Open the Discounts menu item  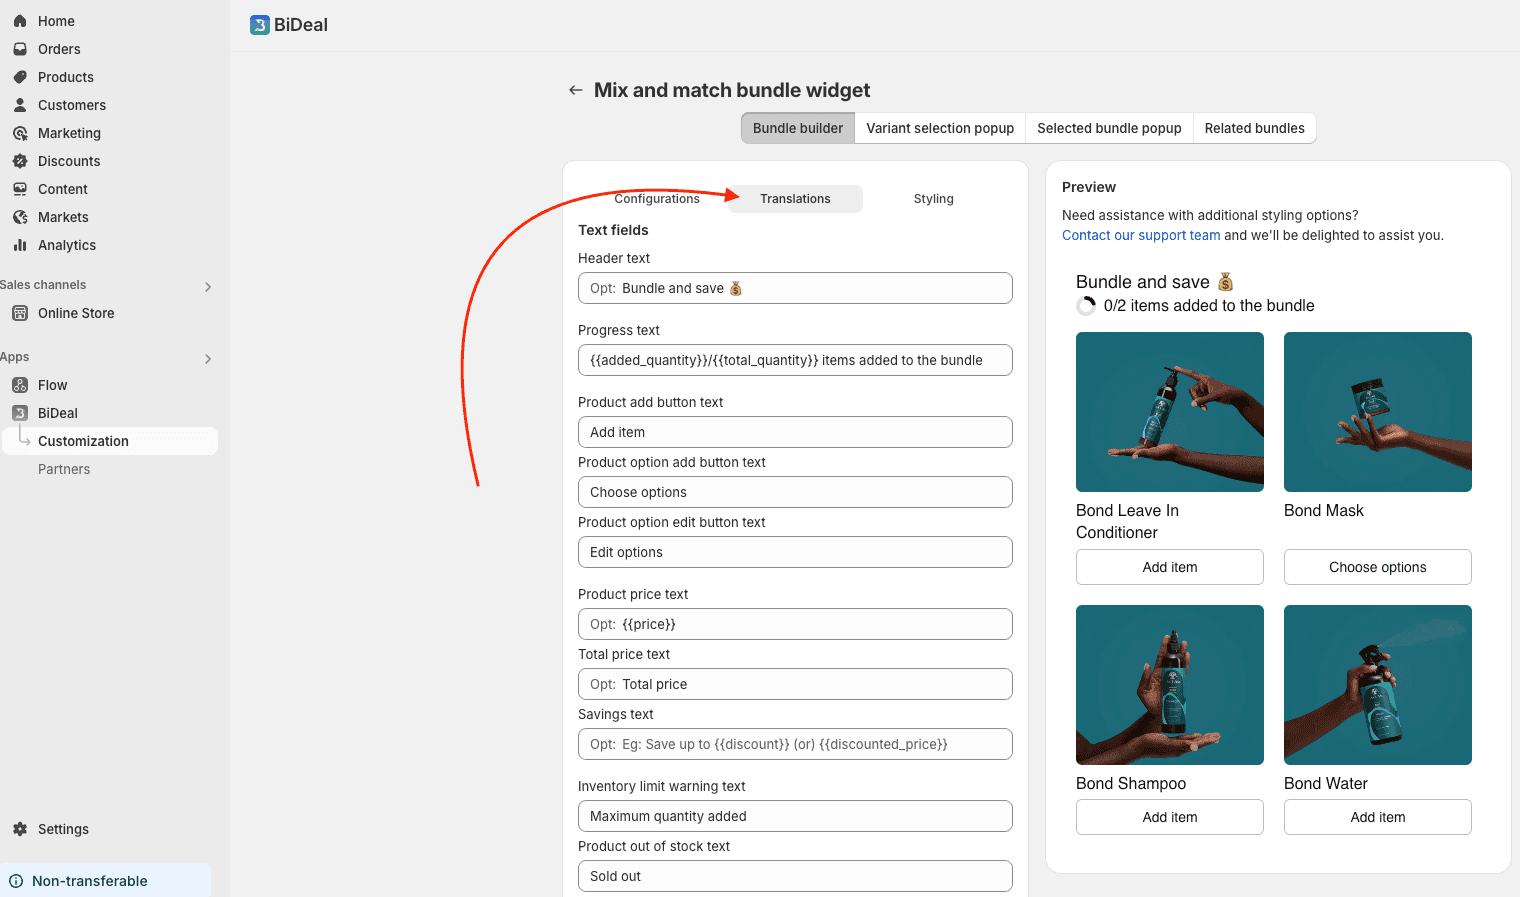pos(69,161)
